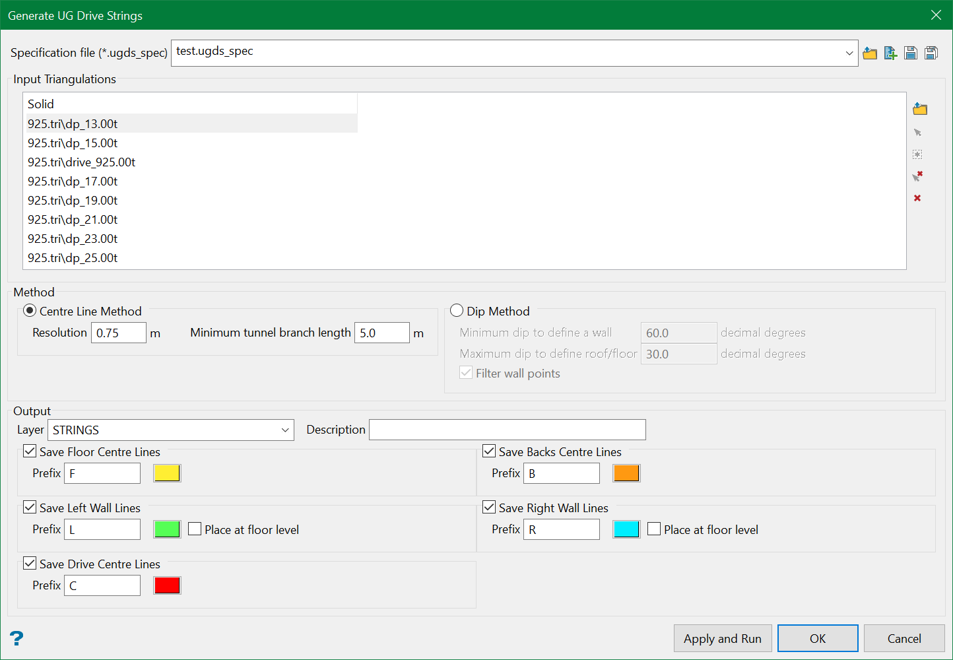Click into the Description text field
Viewport: 953px width, 660px height.
pyautogui.click(x=507, y=430)
